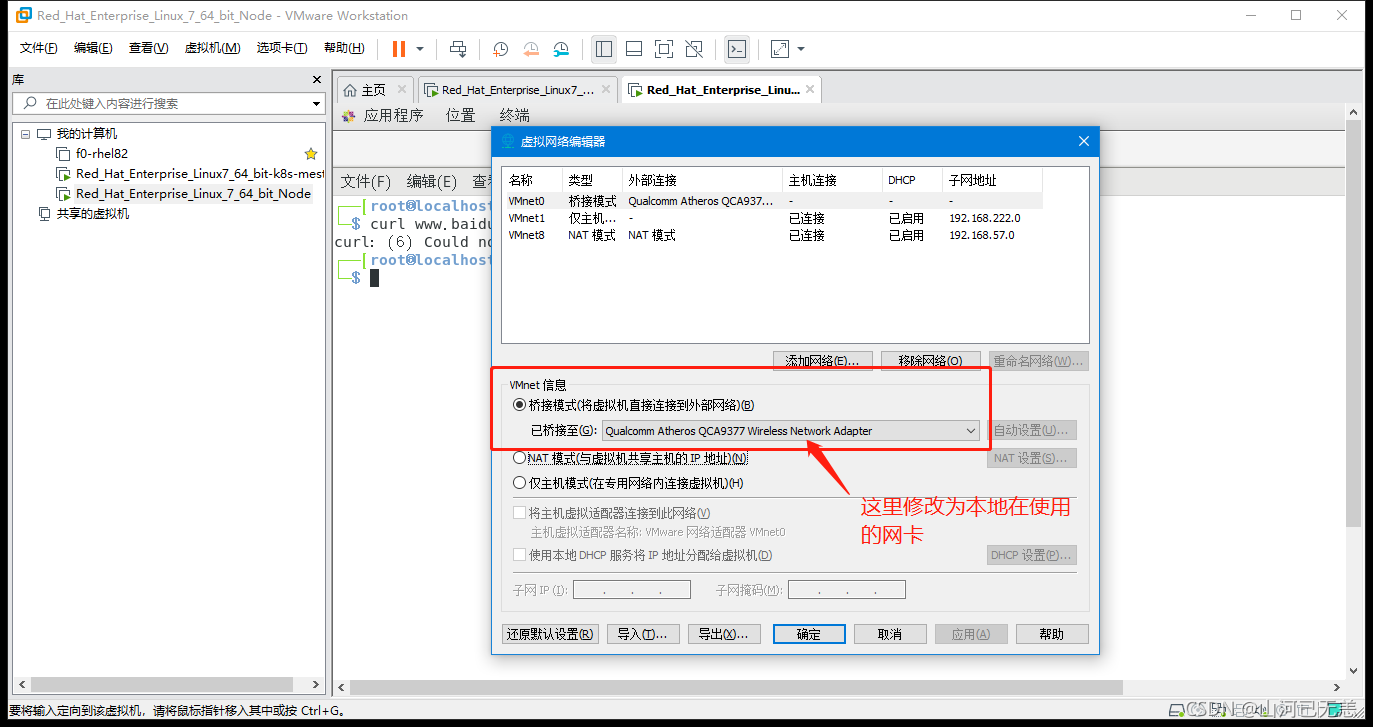Screen dimensions: 1373x727
Task: Click the 导入(T)... button
Action: click(642, 634)
